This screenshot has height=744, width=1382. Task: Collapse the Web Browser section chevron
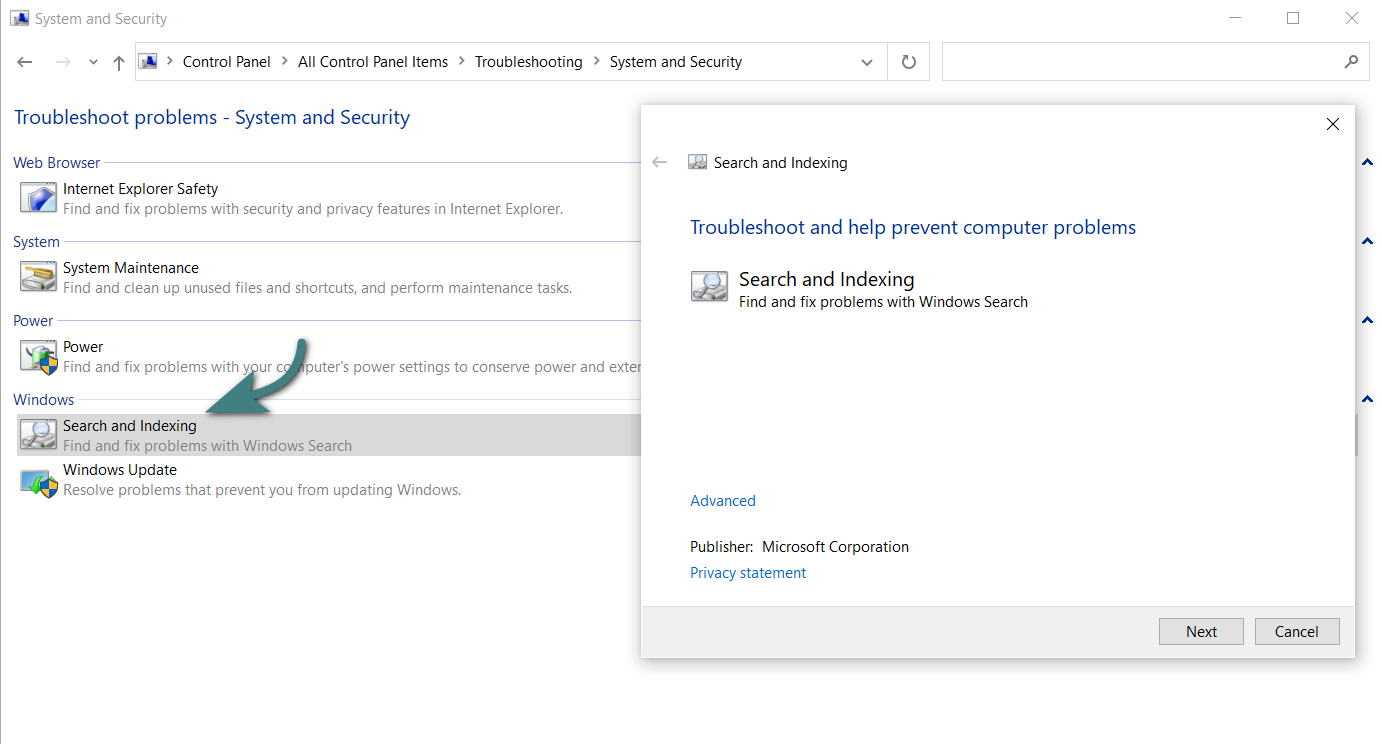point(1367,163)
